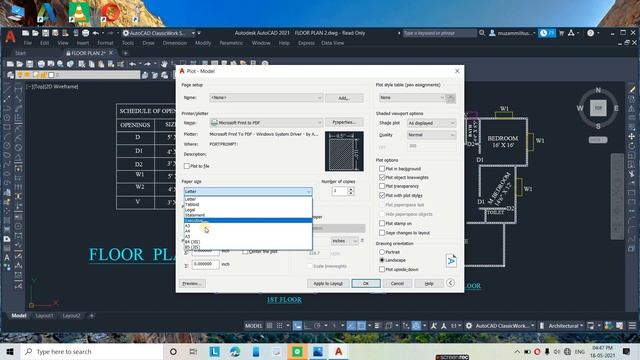Click Apply to Layout button
The width and height of the screenshot is (640, 360).
(x=328, y=283)
